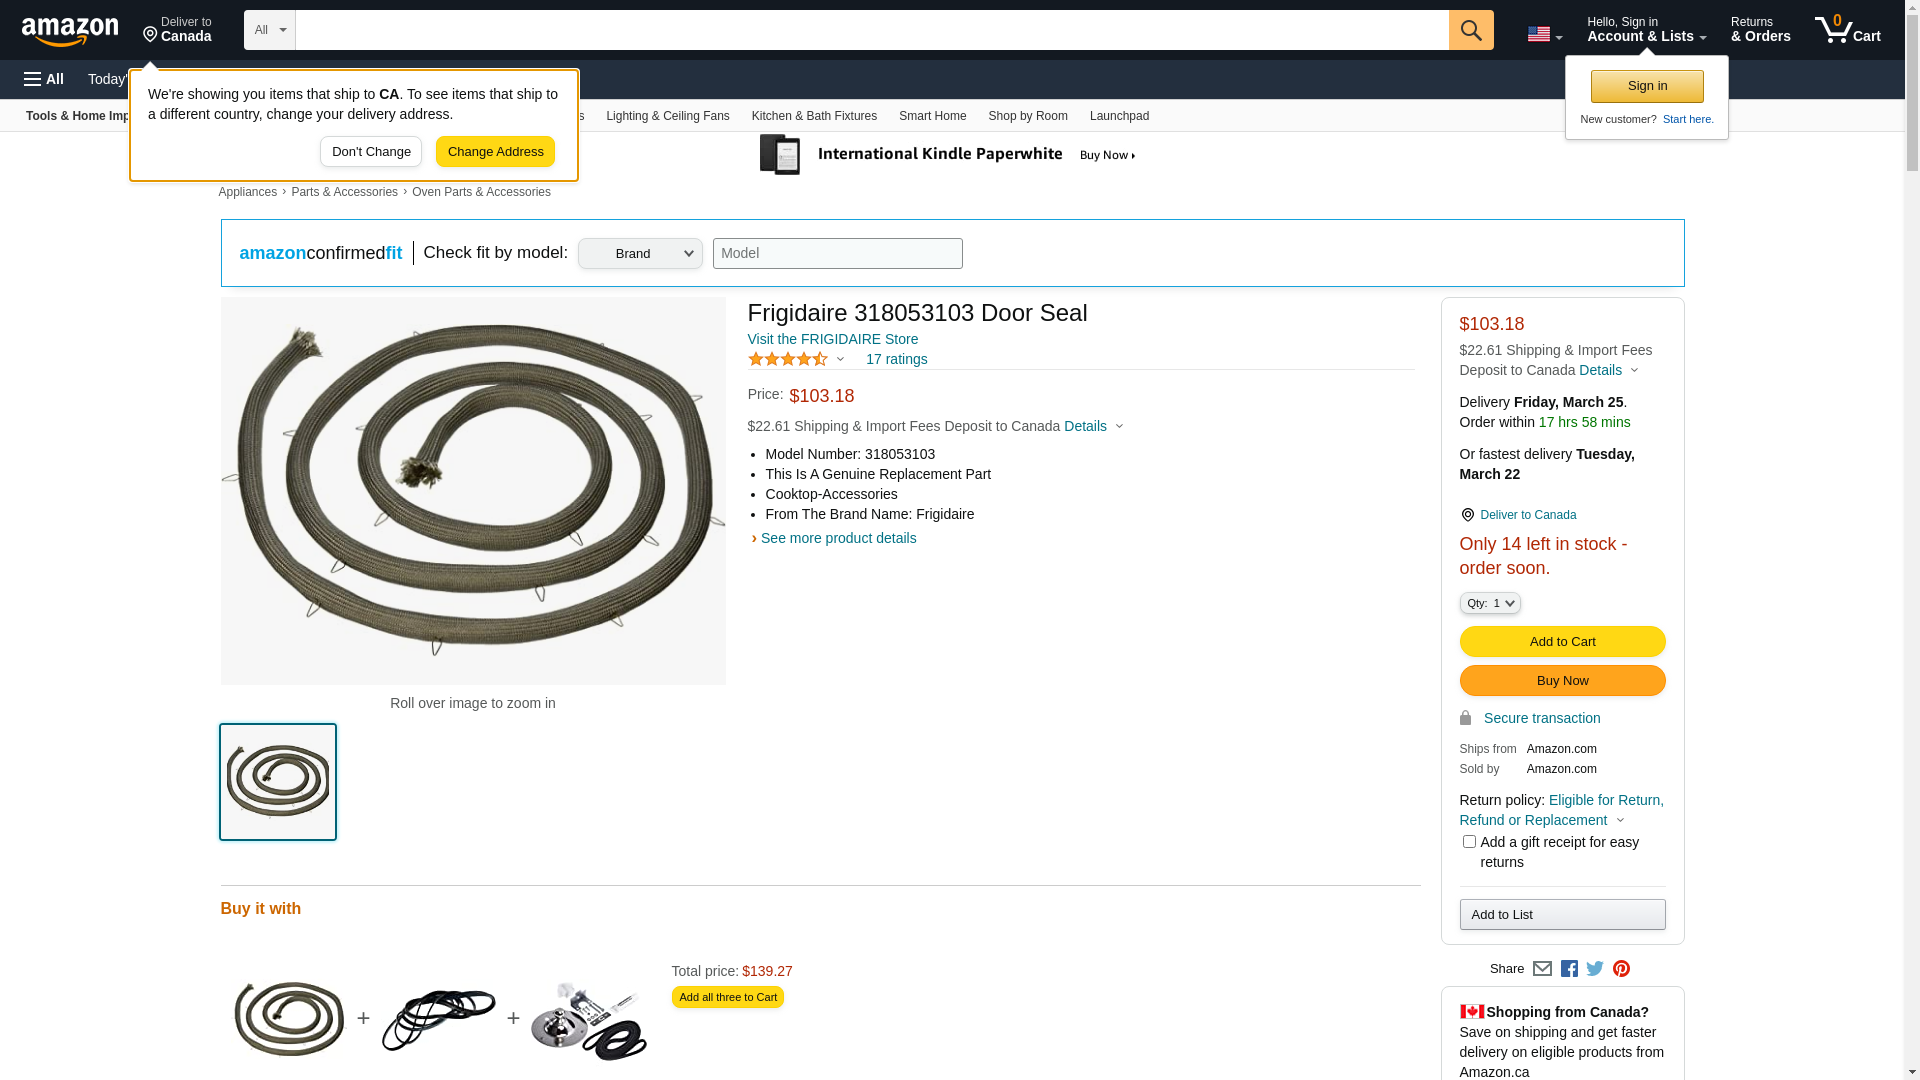Open the Brand dropdown

click(640, 253)
